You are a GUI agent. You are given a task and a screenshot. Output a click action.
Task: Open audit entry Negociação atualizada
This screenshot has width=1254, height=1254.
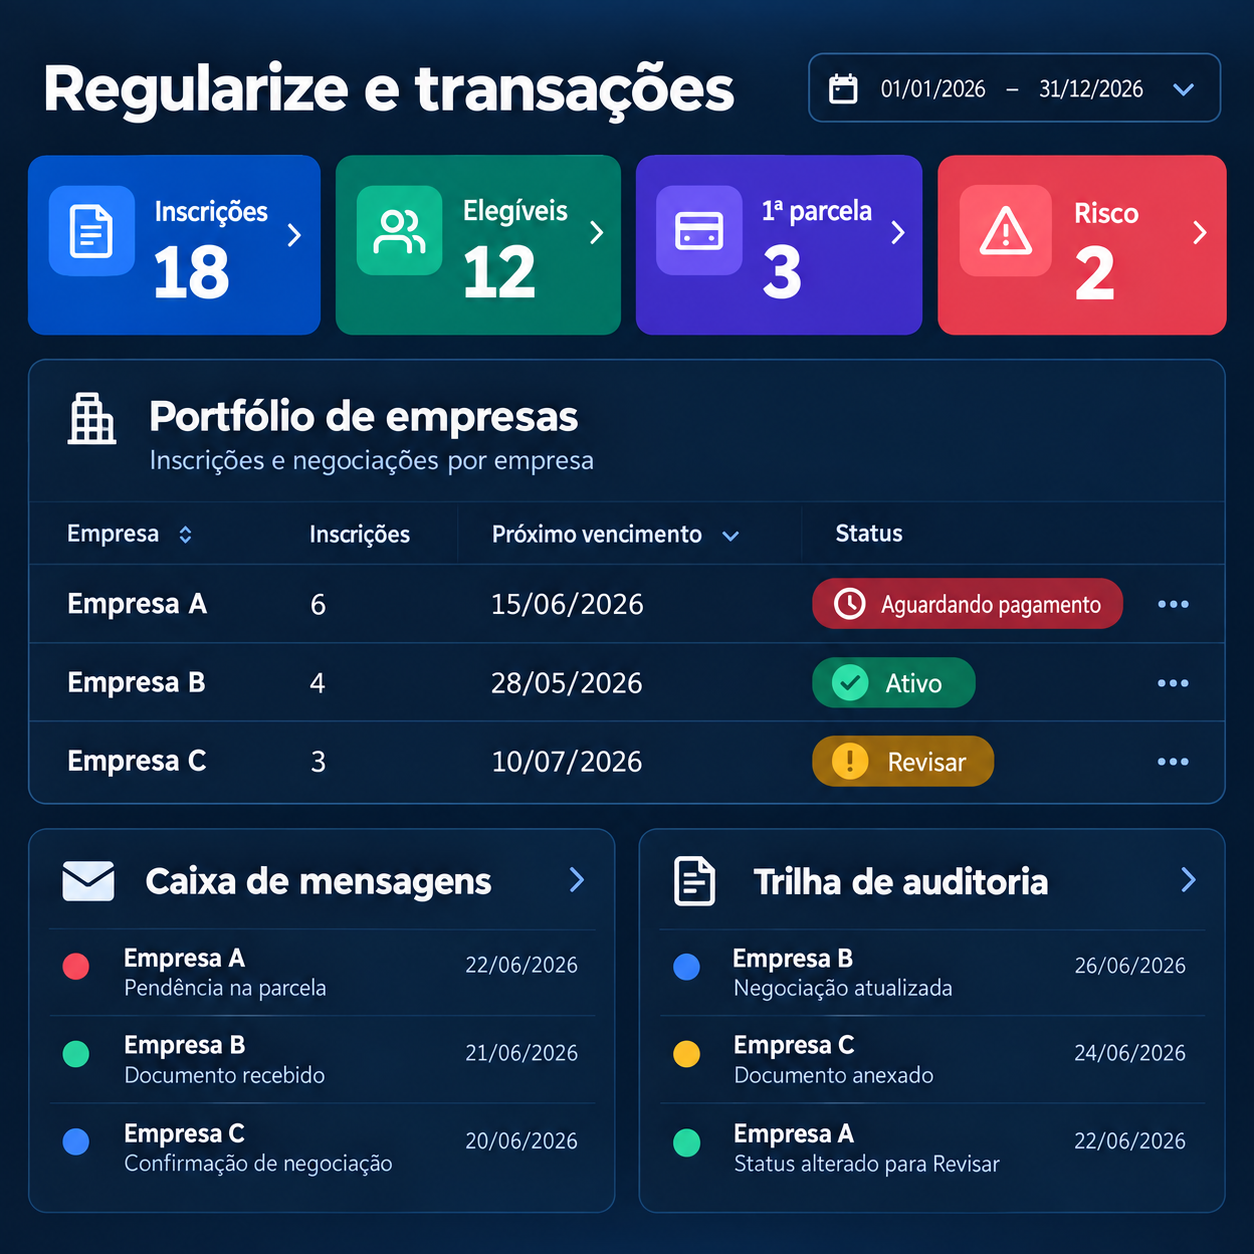[x=932, y=973]
